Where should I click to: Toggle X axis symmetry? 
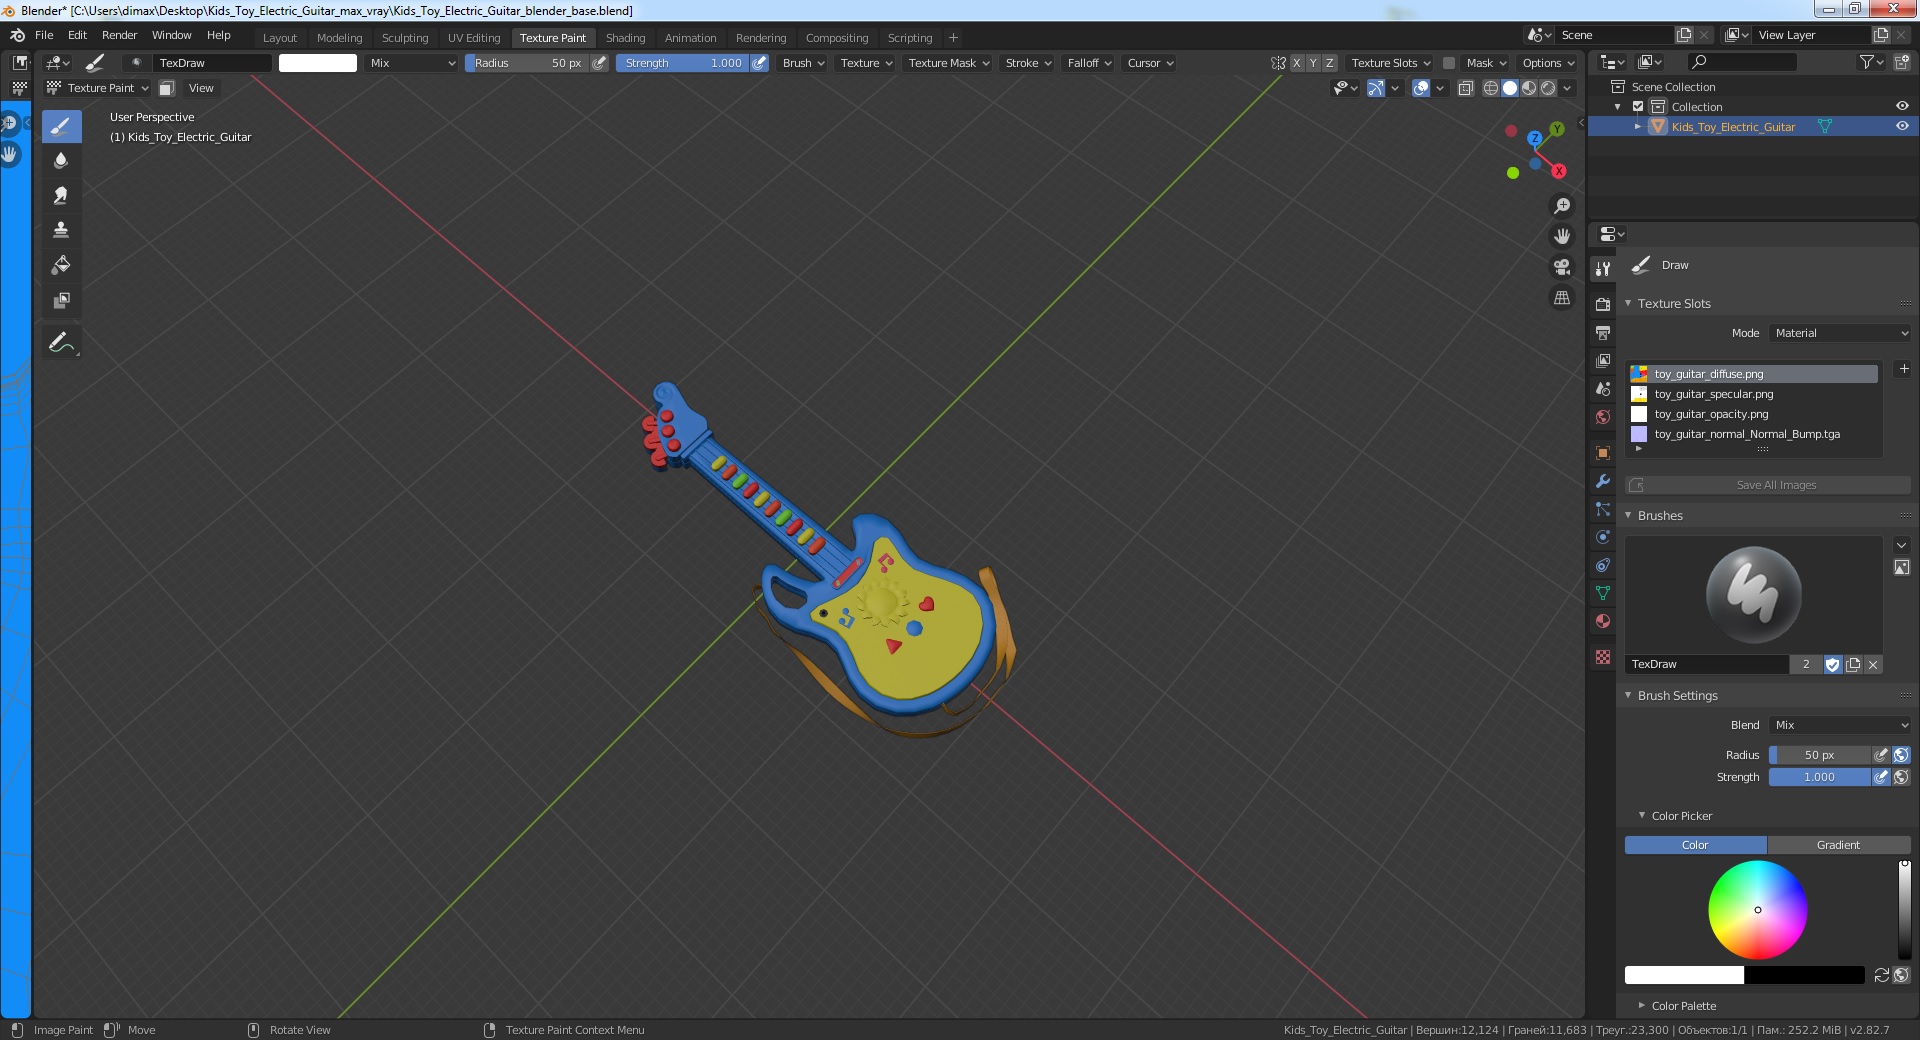coord(1296,63)
